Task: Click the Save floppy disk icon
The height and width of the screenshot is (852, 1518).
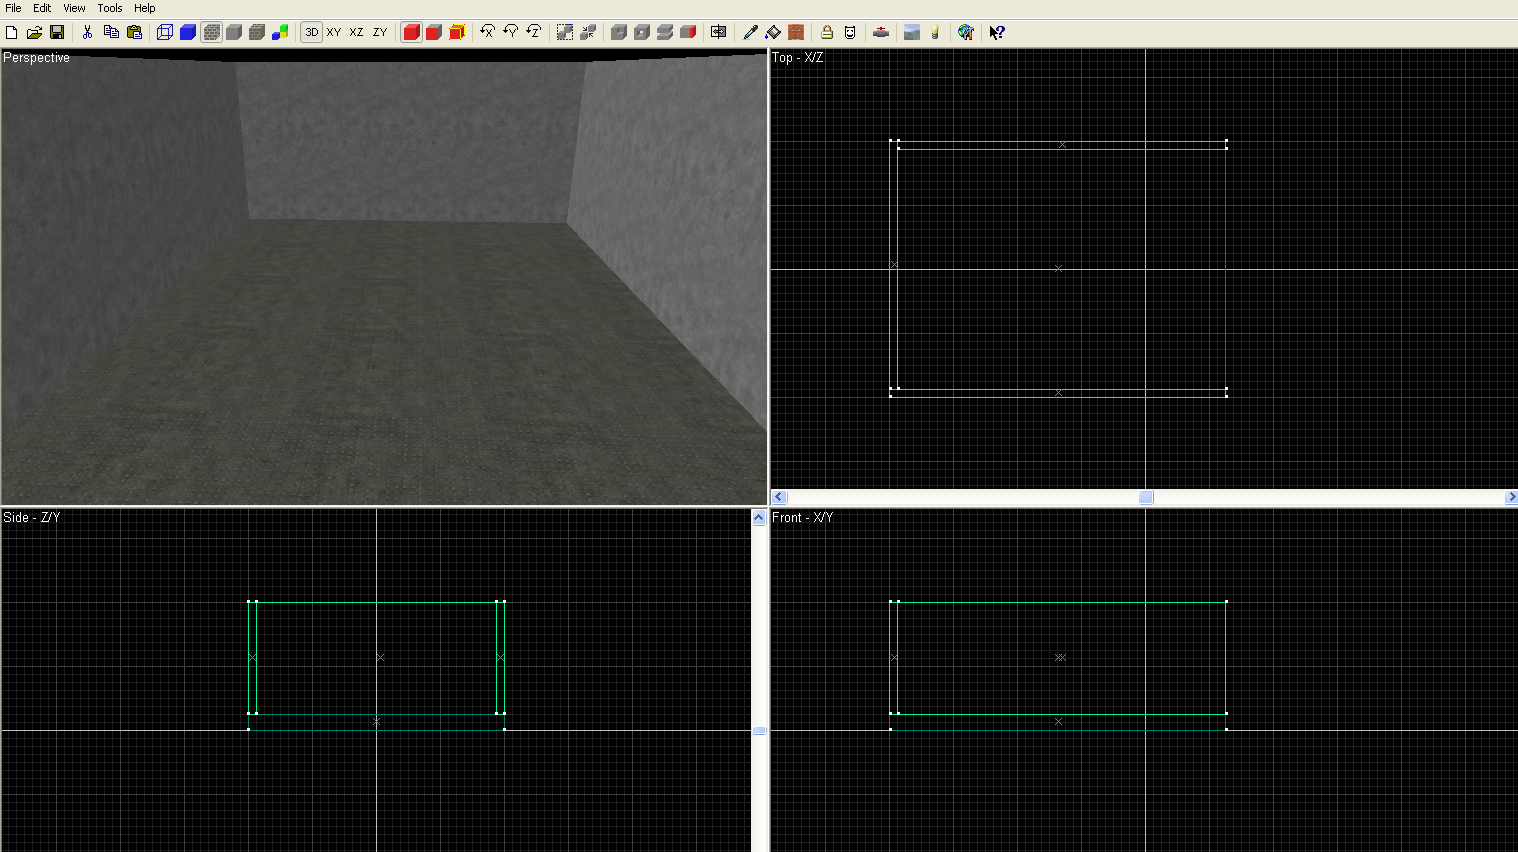Action: pyautogui.click(x=57, y=32)
